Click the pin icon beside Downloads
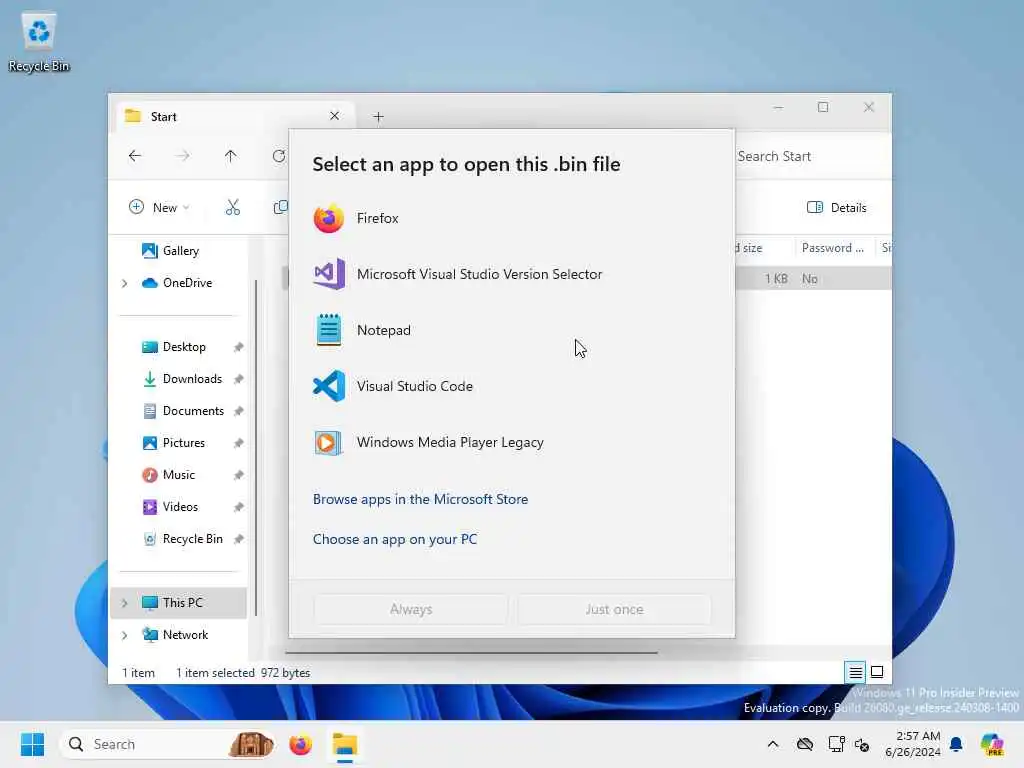 (238, 379)
